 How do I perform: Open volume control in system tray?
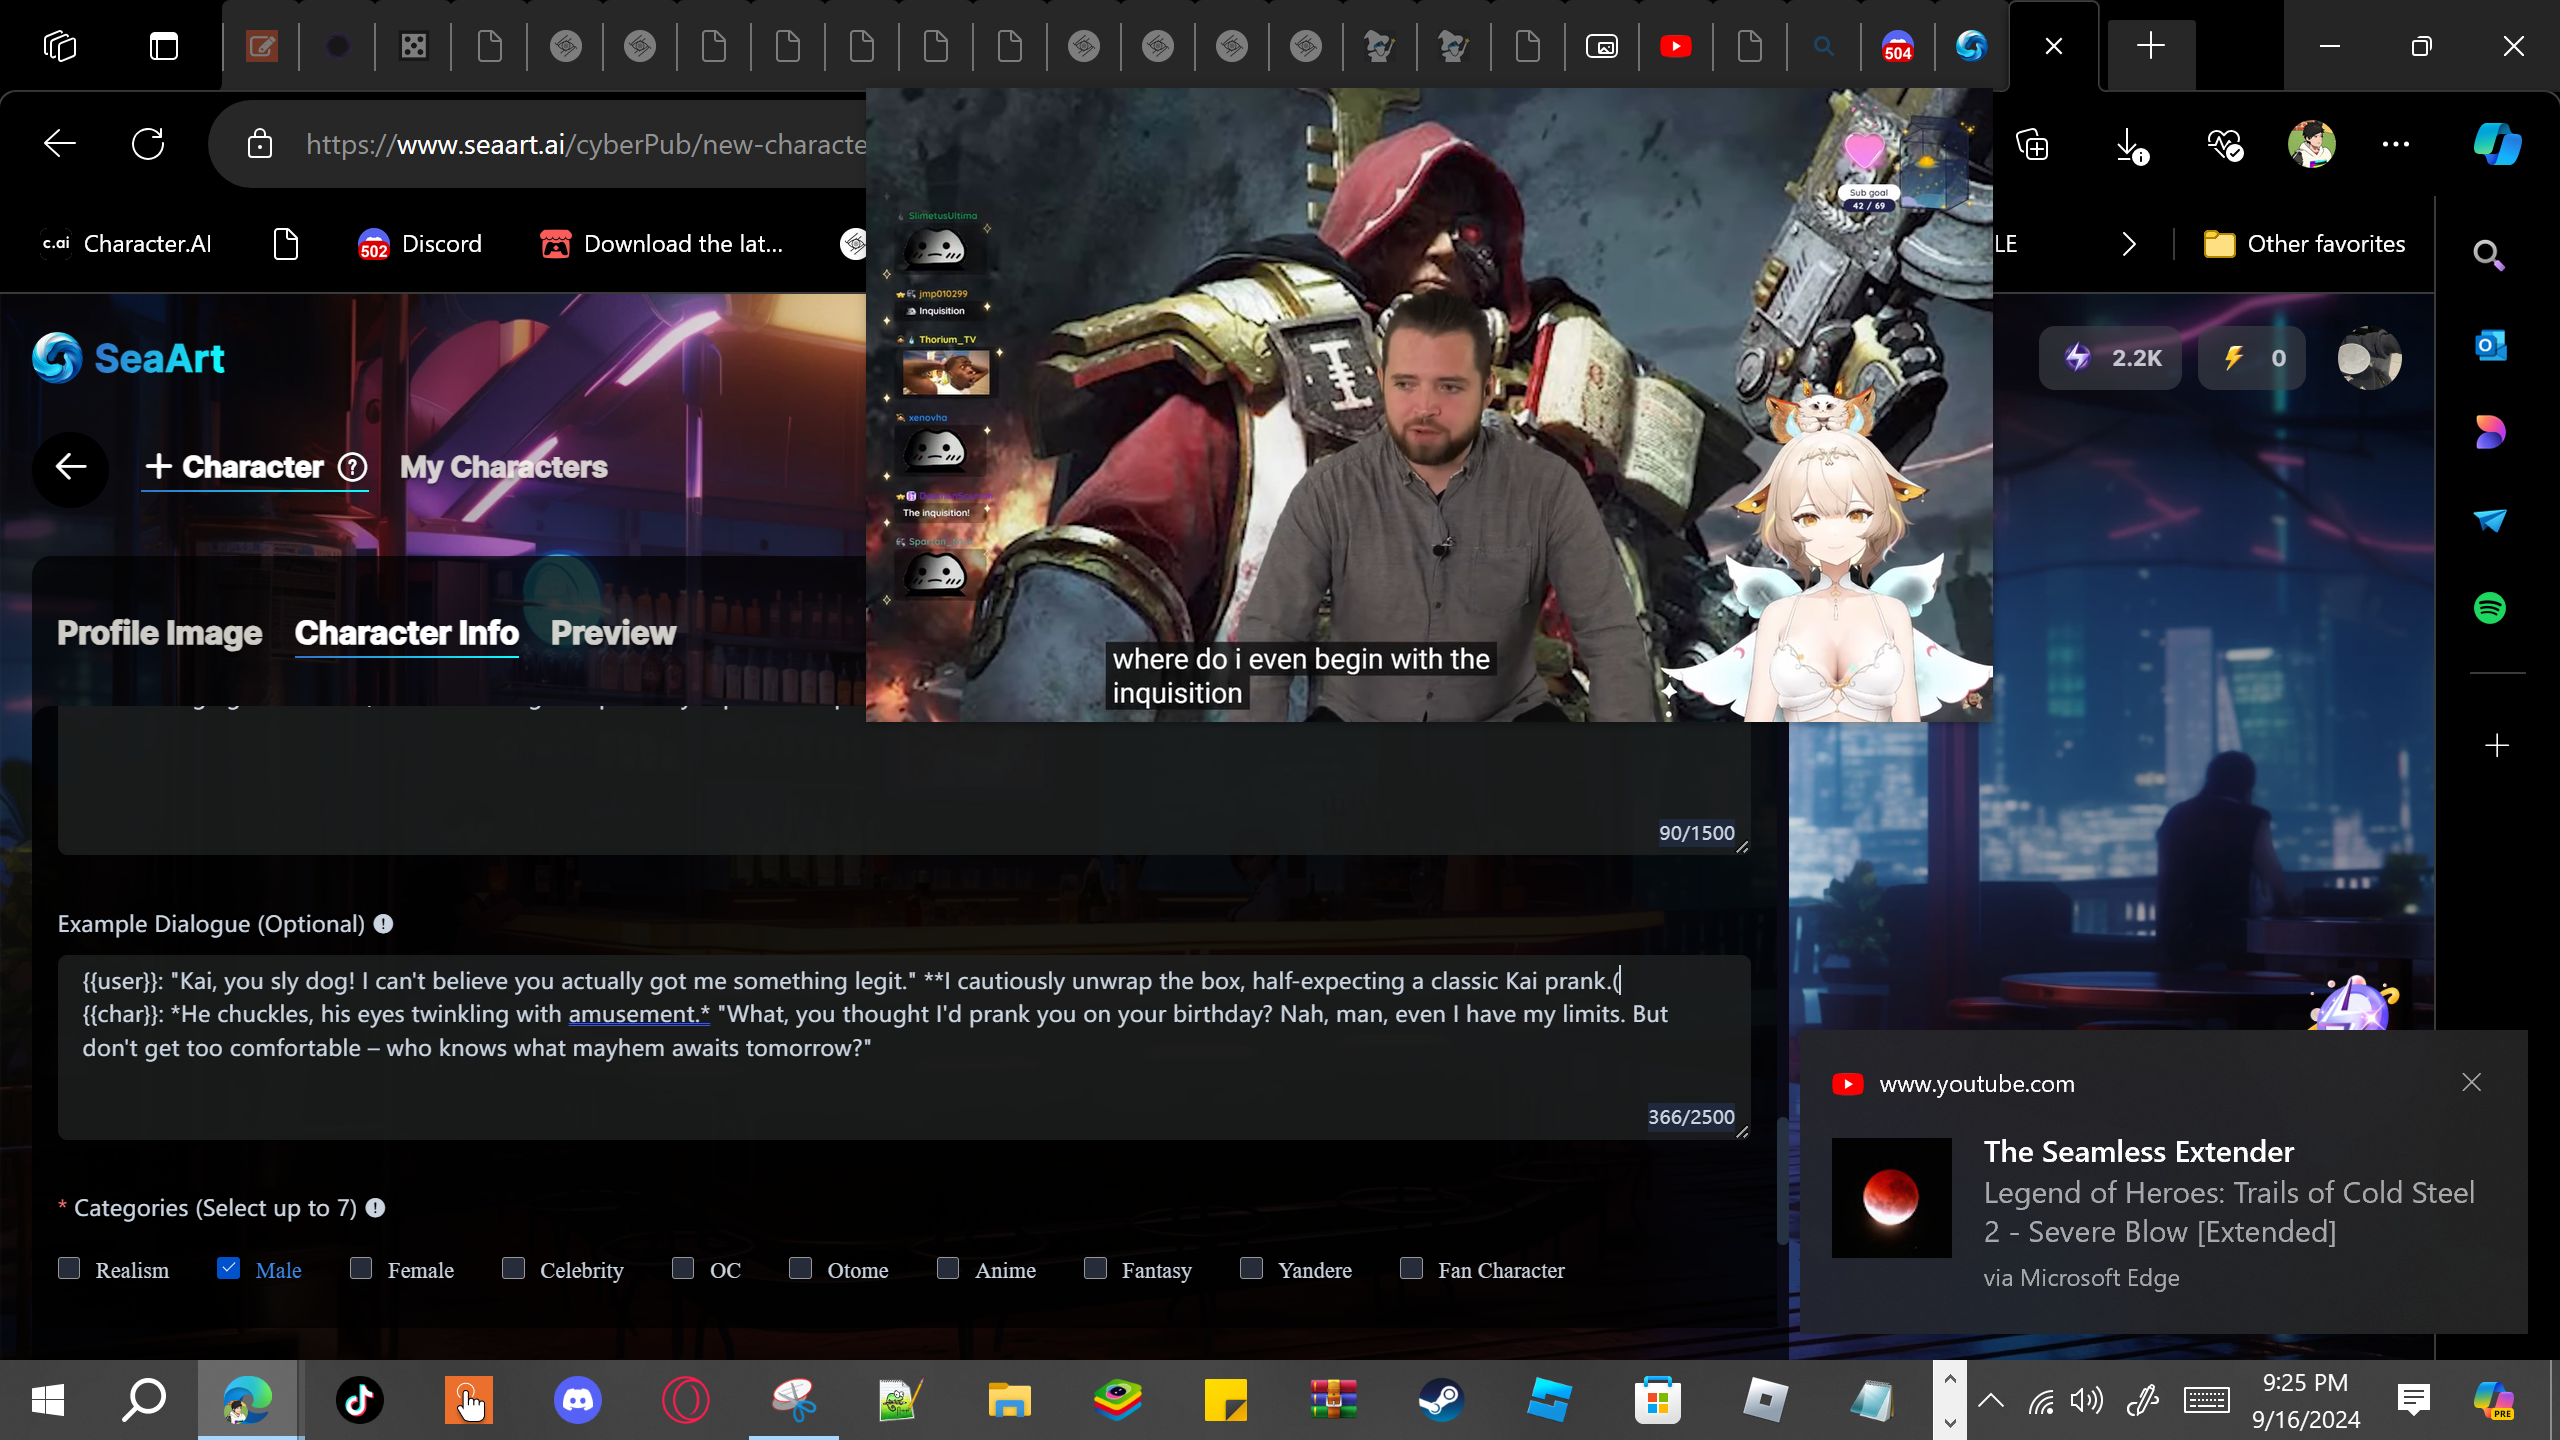click(2086, 1400)
